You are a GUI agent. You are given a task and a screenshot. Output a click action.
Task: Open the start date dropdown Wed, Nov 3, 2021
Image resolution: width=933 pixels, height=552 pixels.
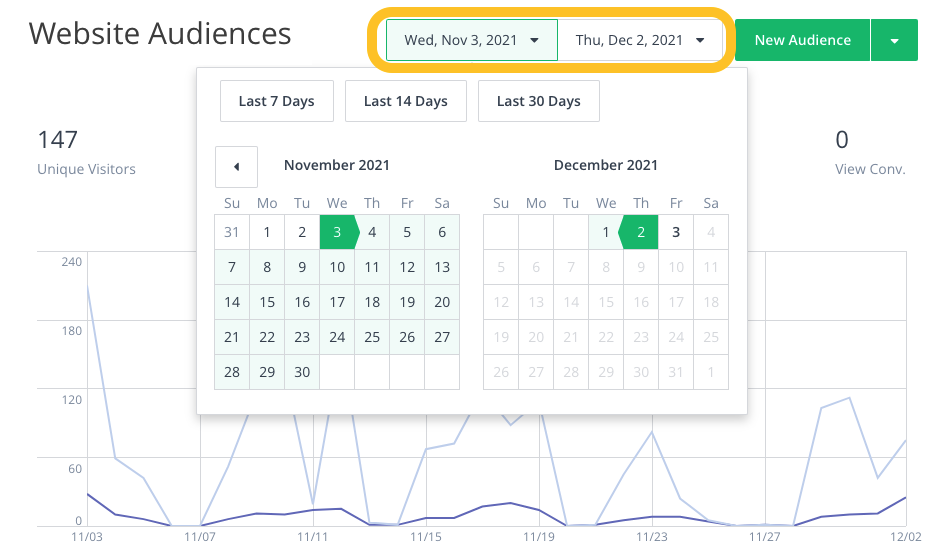472,40
